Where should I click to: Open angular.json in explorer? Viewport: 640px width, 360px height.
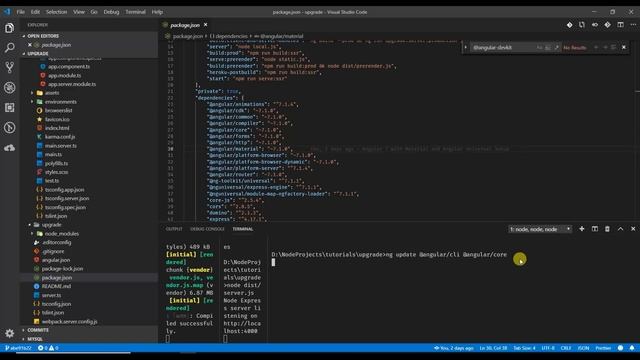pyautogui.click(x=56, y=260)
